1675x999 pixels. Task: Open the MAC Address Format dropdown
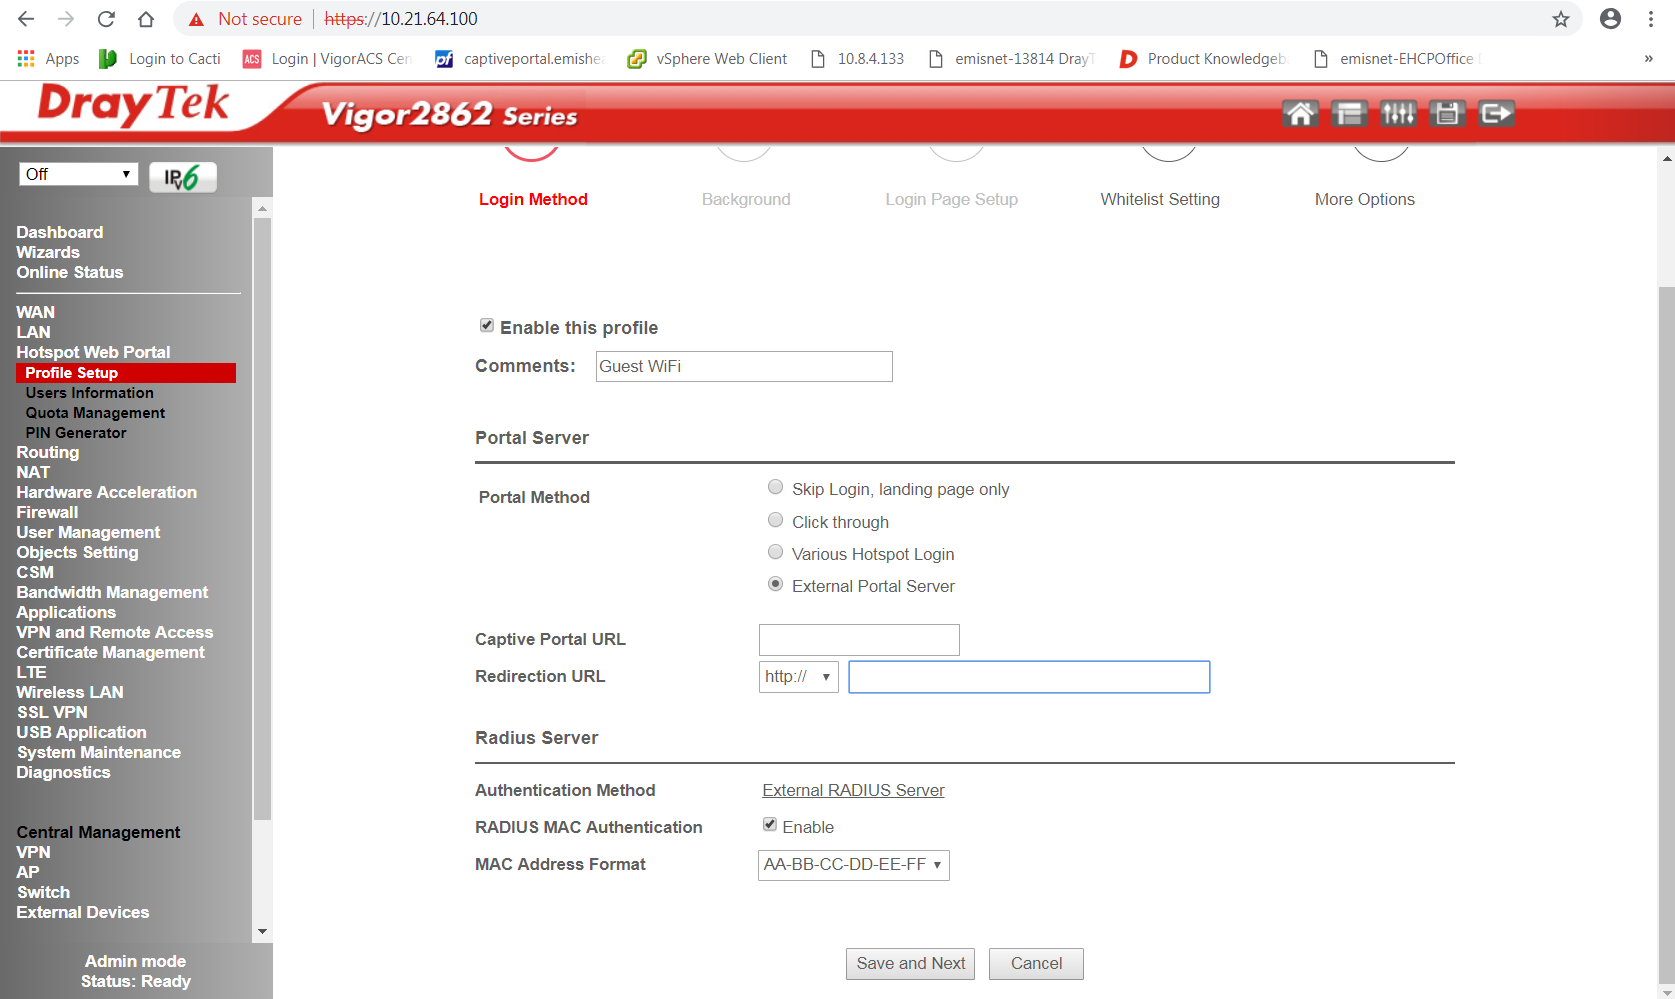tap(853, 865)
